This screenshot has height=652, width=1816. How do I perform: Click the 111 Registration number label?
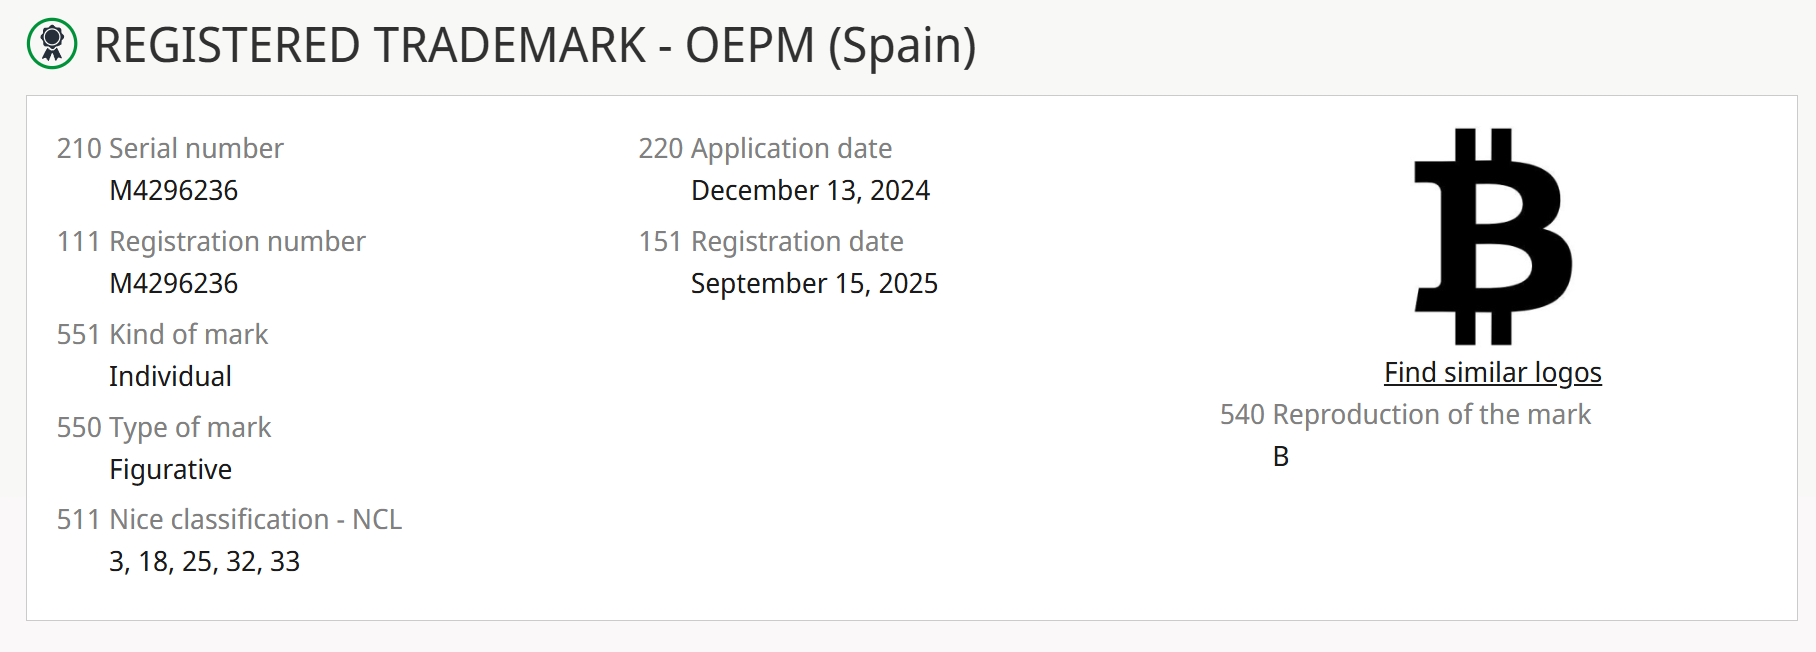pyautogui.click(x=211, y=242)
